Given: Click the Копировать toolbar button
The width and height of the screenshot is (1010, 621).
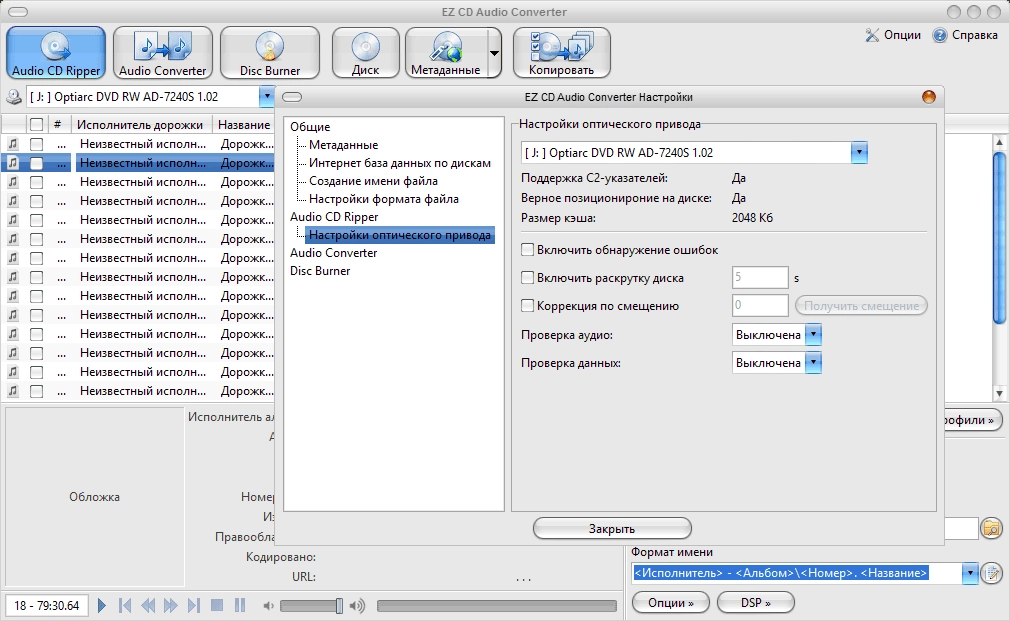Looking at the screenshot, I should pyautogui.click(x=561, y=53).
